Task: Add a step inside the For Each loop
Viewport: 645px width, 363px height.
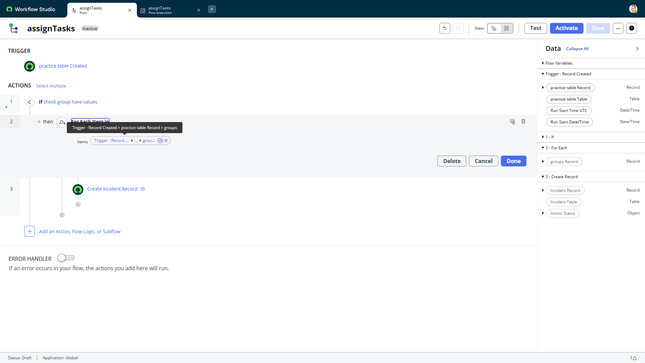Action: pos(78,205)
